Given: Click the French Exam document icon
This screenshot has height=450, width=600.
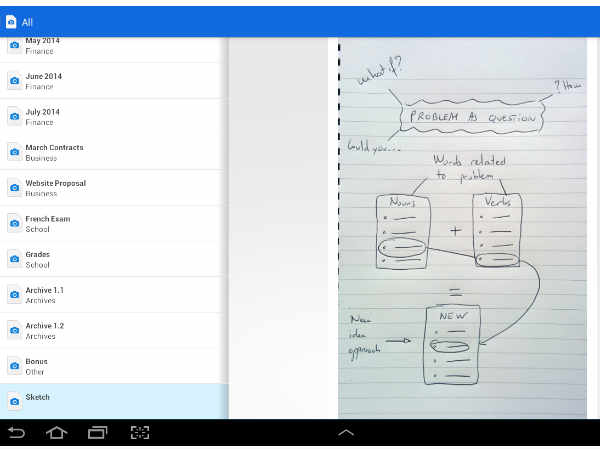Looking at the screenshot, I should [x=14, y=223].
